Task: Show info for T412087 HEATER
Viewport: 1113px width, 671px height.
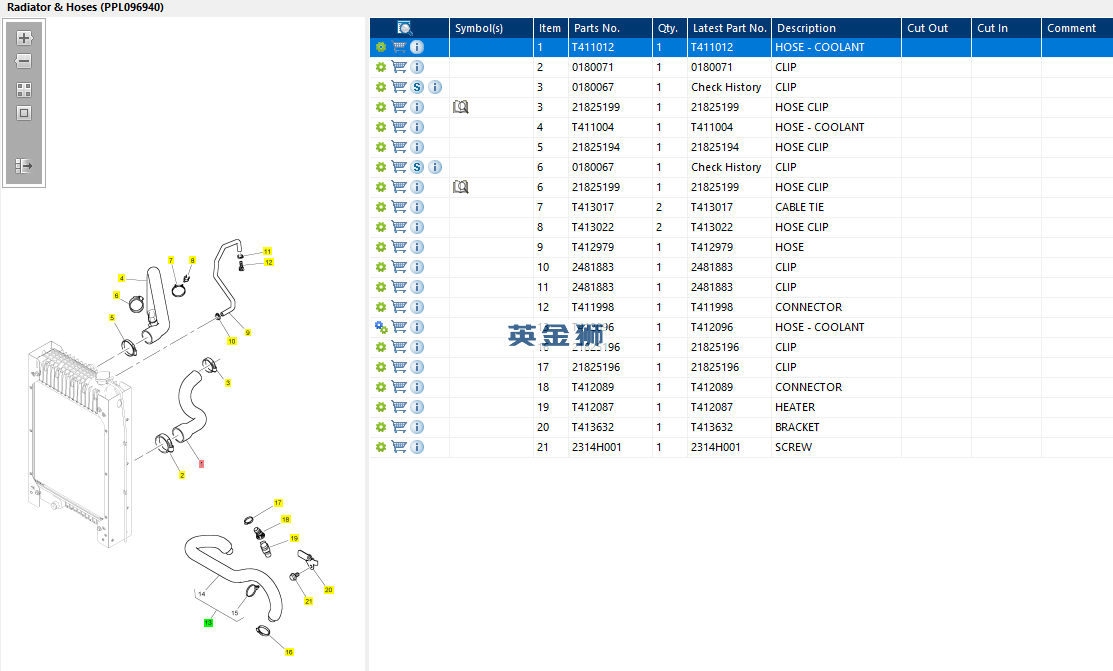Action: [x=417, y=407]
